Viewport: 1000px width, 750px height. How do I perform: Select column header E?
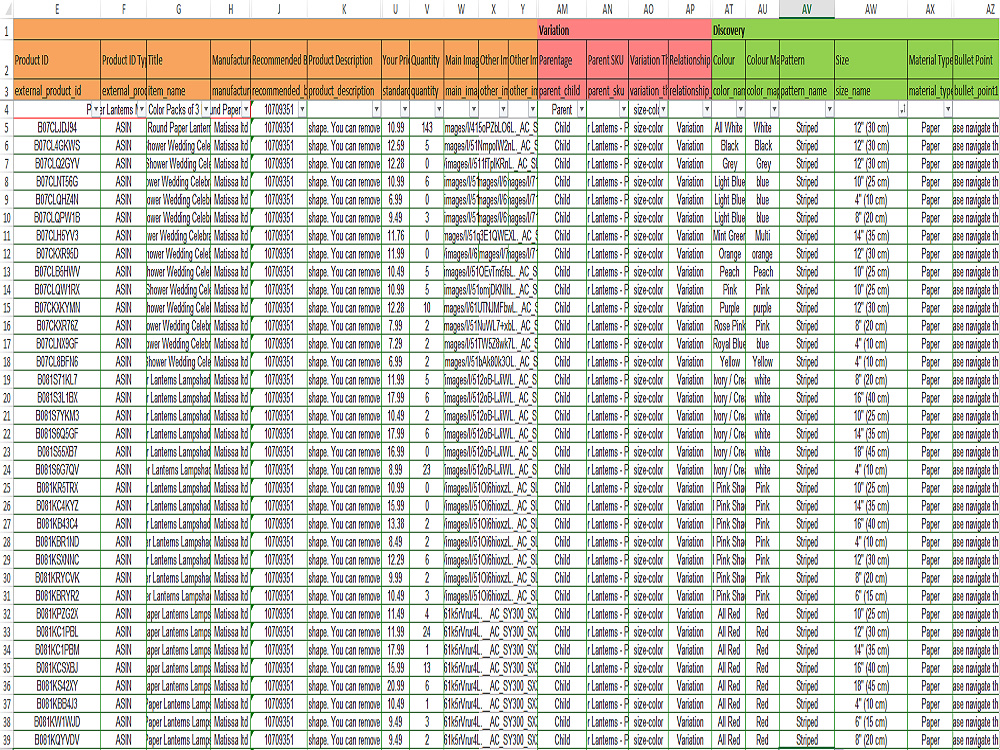(x=57, y=9)
